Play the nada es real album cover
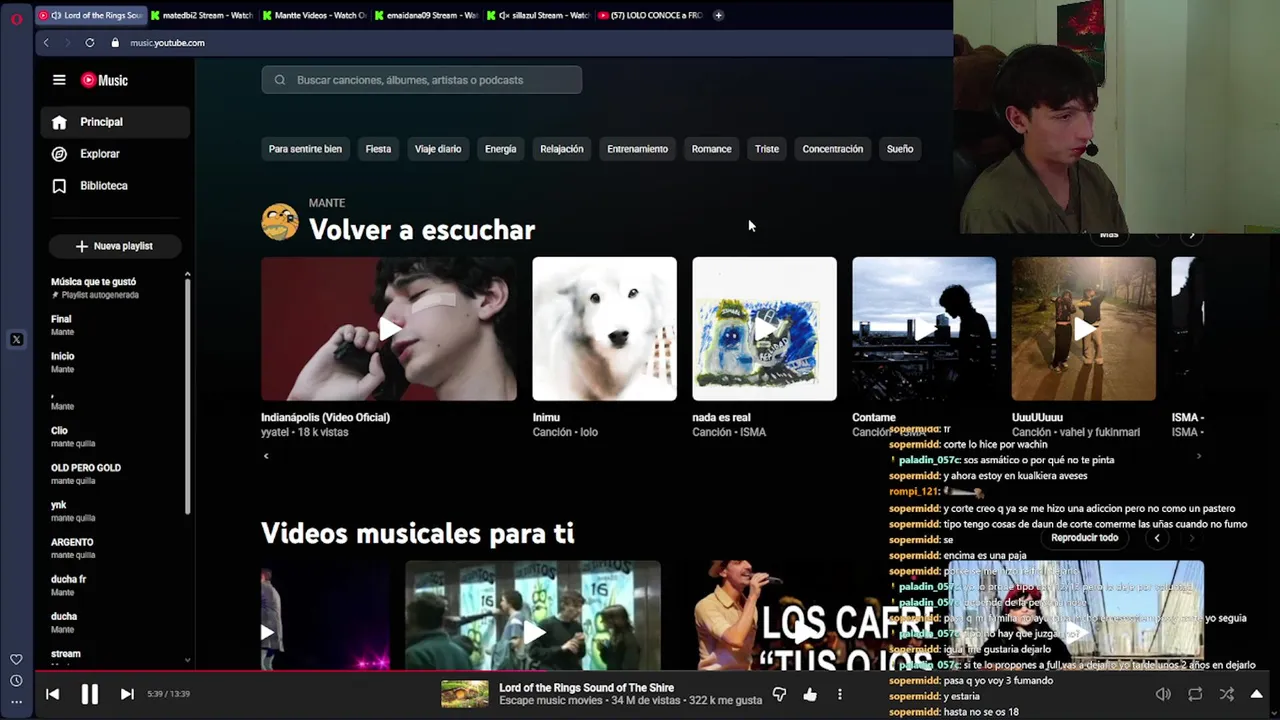This screenshot has height=720, width=1280. (764, 329)
